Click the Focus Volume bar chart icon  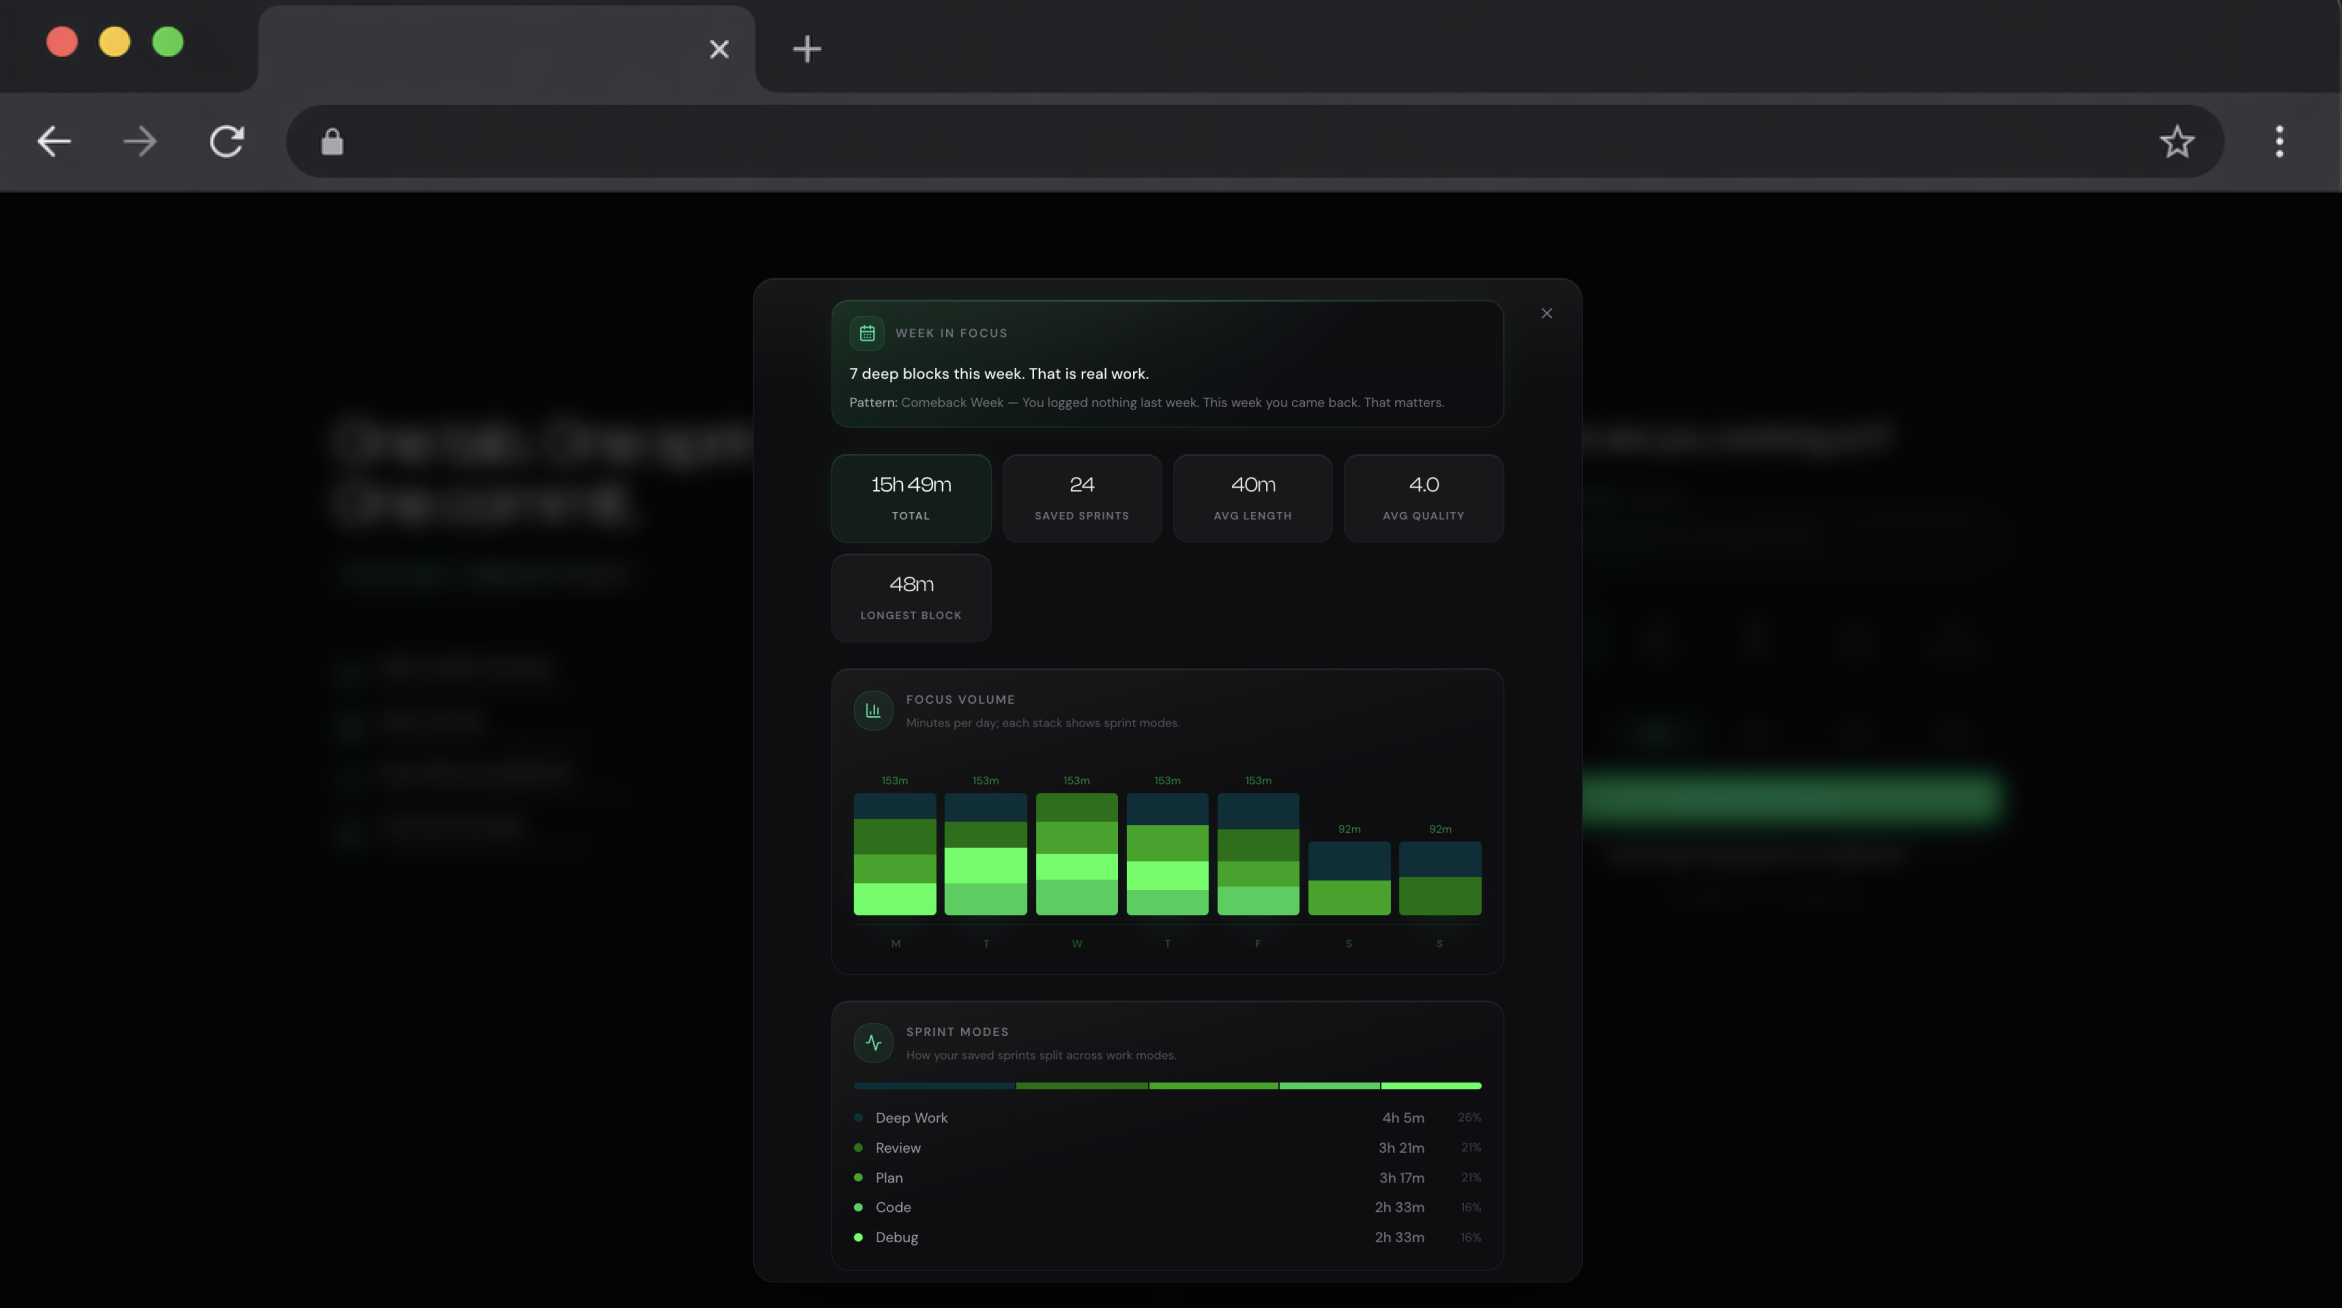coord(873,710)
